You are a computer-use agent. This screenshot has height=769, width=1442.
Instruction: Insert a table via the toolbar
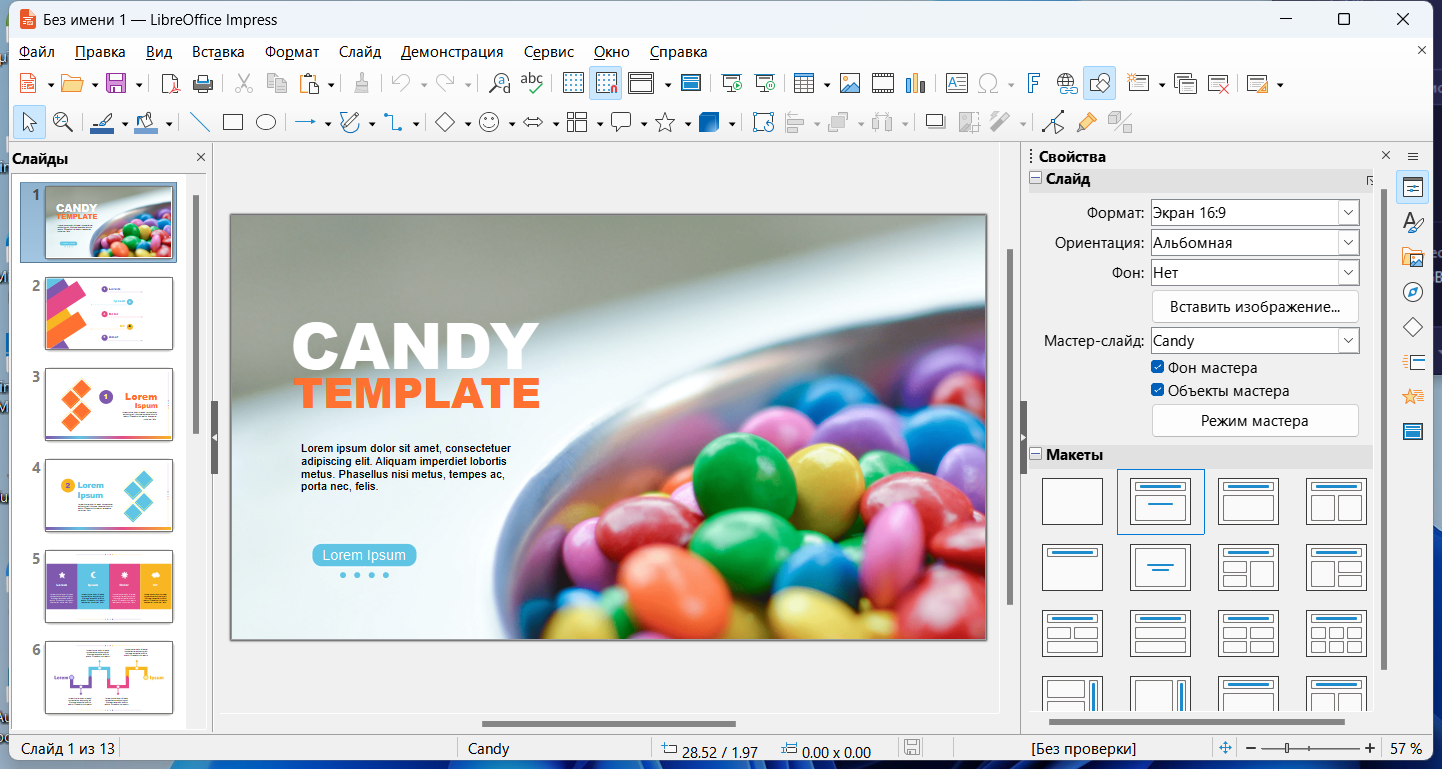[x=804, y=84]
